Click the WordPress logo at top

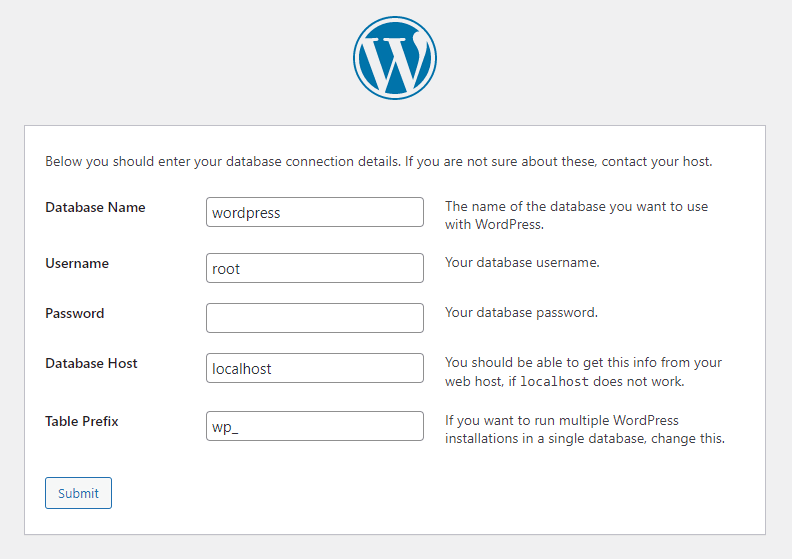pos(395,58)
